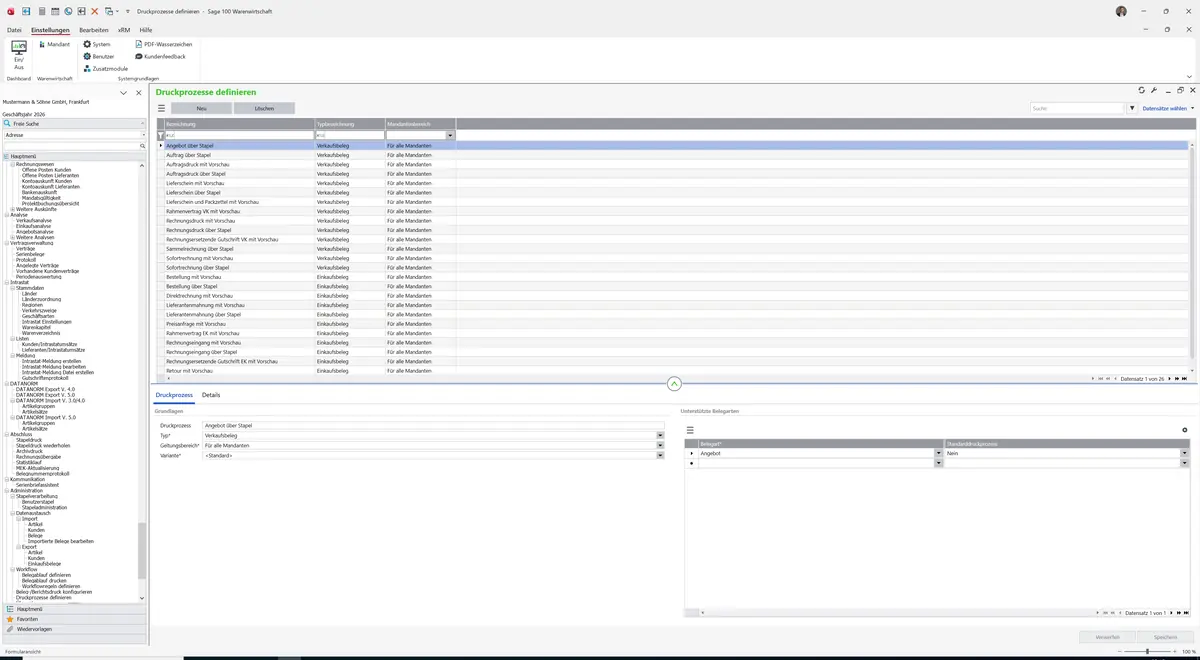Open the PDF-Wasserzeichen settings
Viewport: 1200px width, 660px height.
(163, 44)
